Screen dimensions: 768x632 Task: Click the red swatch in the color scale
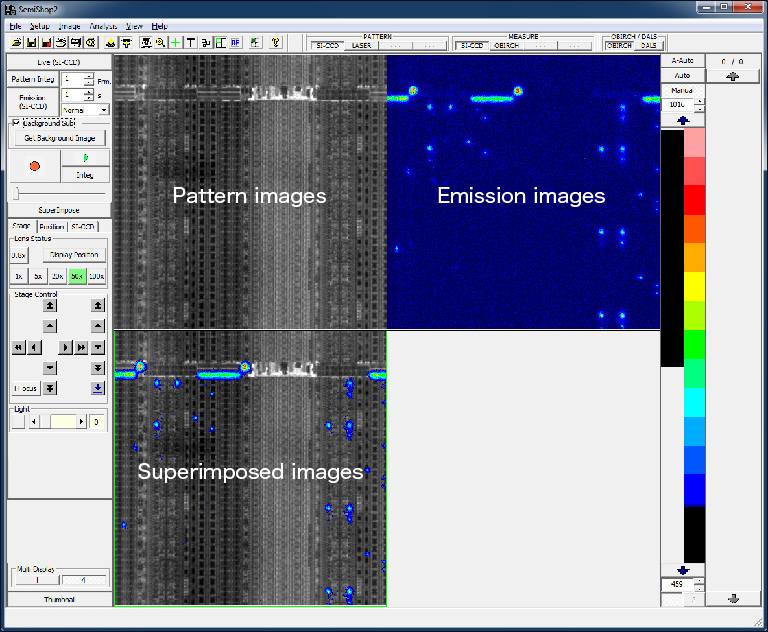tap(696, 200)
